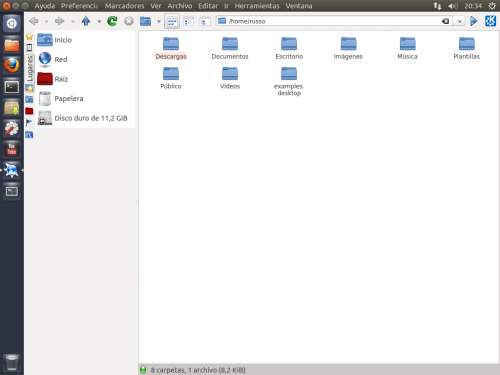Go back with the left arrow toolbar icon
500x375 pixels.
tap(33, 21)
